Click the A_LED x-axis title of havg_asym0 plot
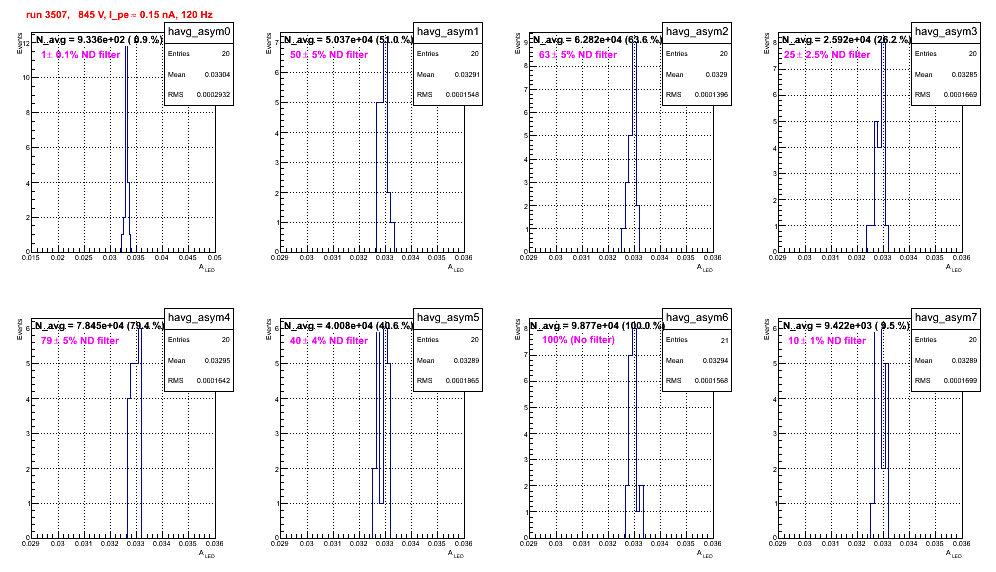Screen dimensions: 996x572 coord(207,268)
